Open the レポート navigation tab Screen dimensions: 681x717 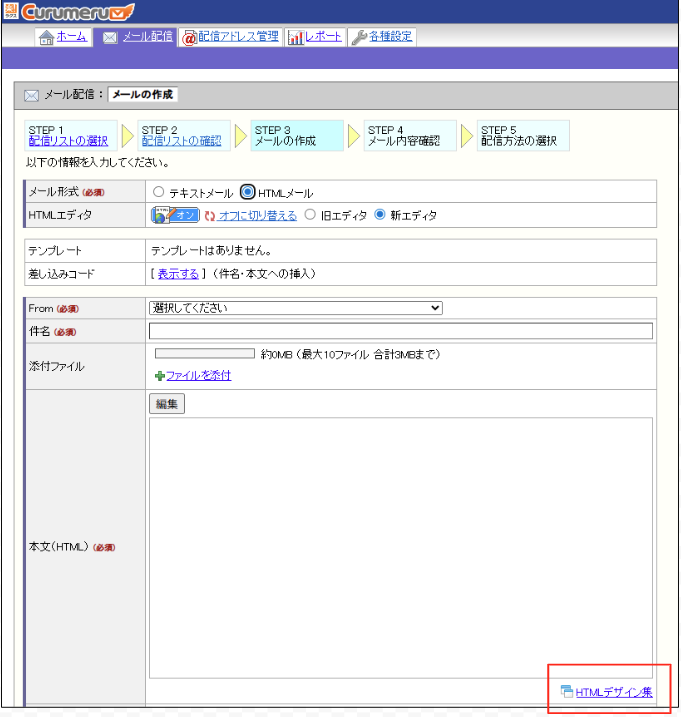[x=324, y=37]
